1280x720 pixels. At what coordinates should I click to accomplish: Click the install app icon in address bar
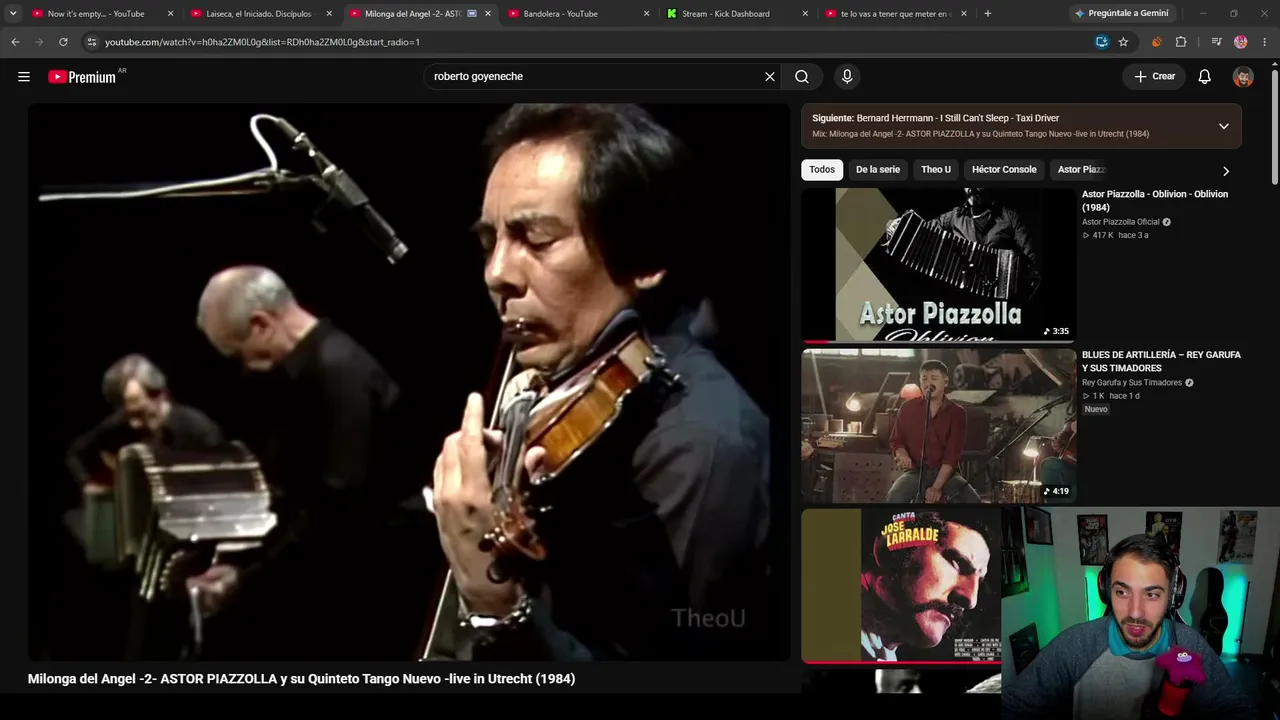pyautogui.click(x=1101, y=42)
